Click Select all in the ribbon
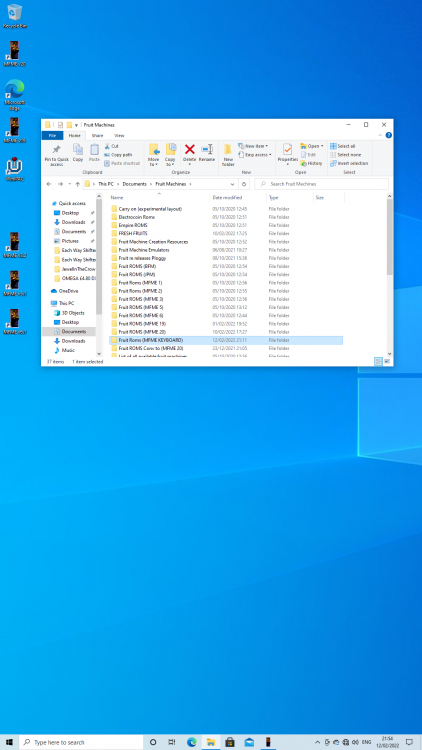 point(343,146)
